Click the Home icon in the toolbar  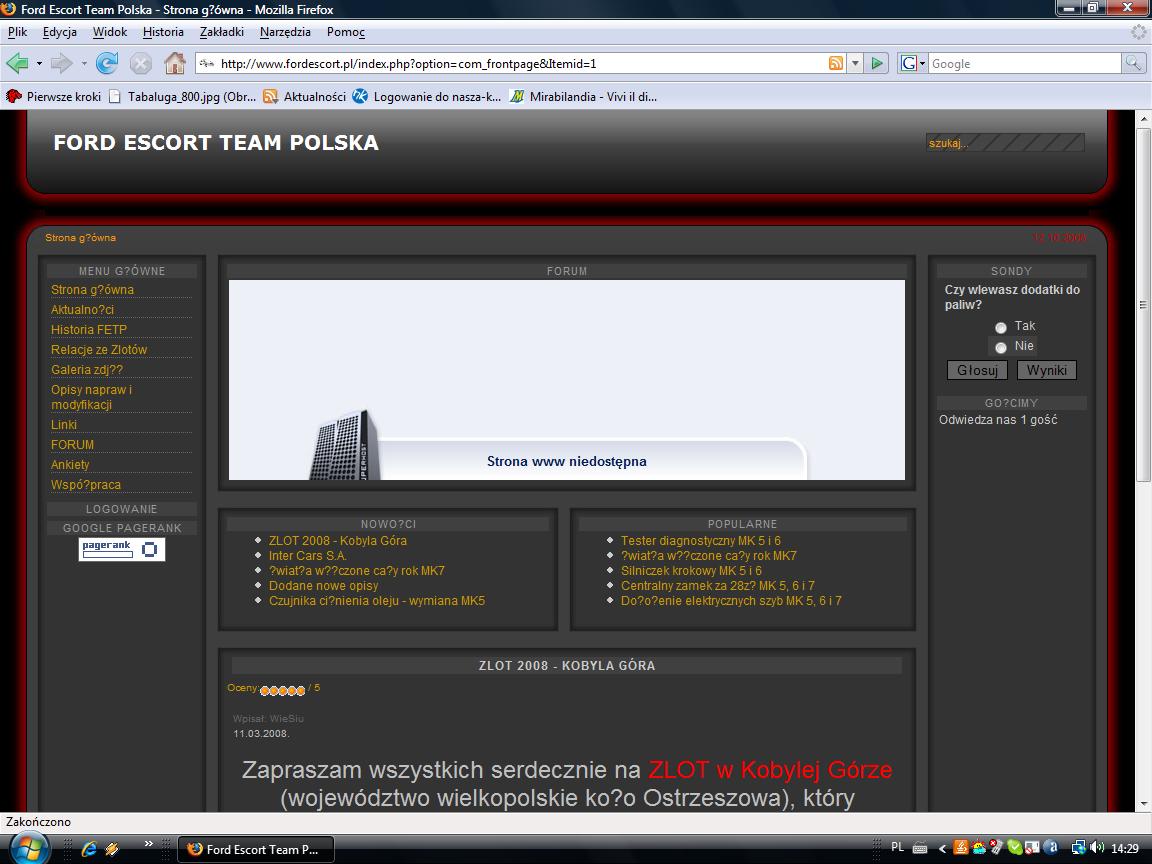[x=175, y=63]
